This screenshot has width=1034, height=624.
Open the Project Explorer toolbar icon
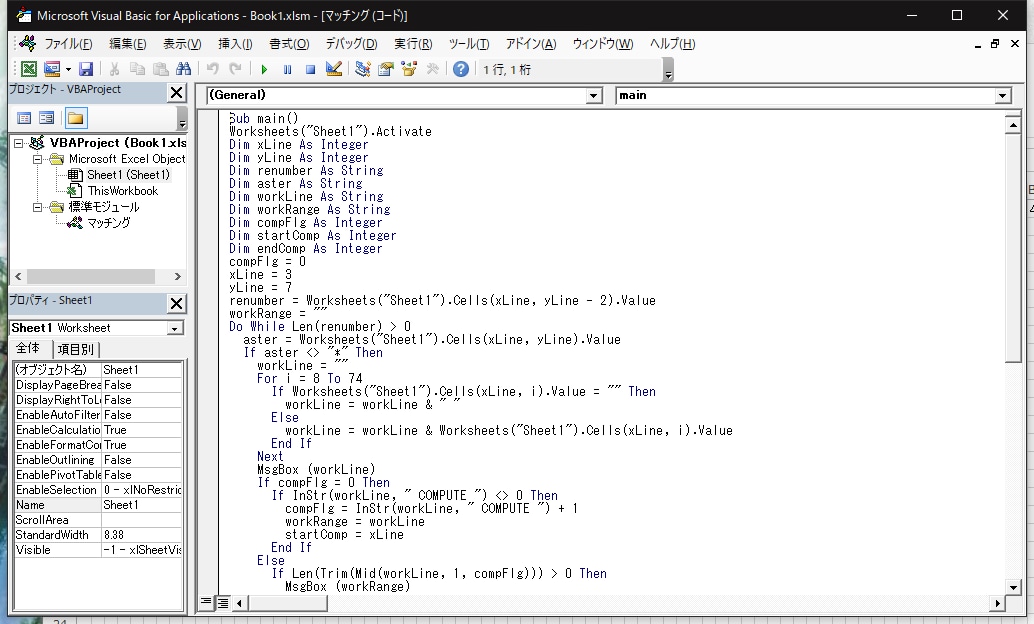(363, 69)
